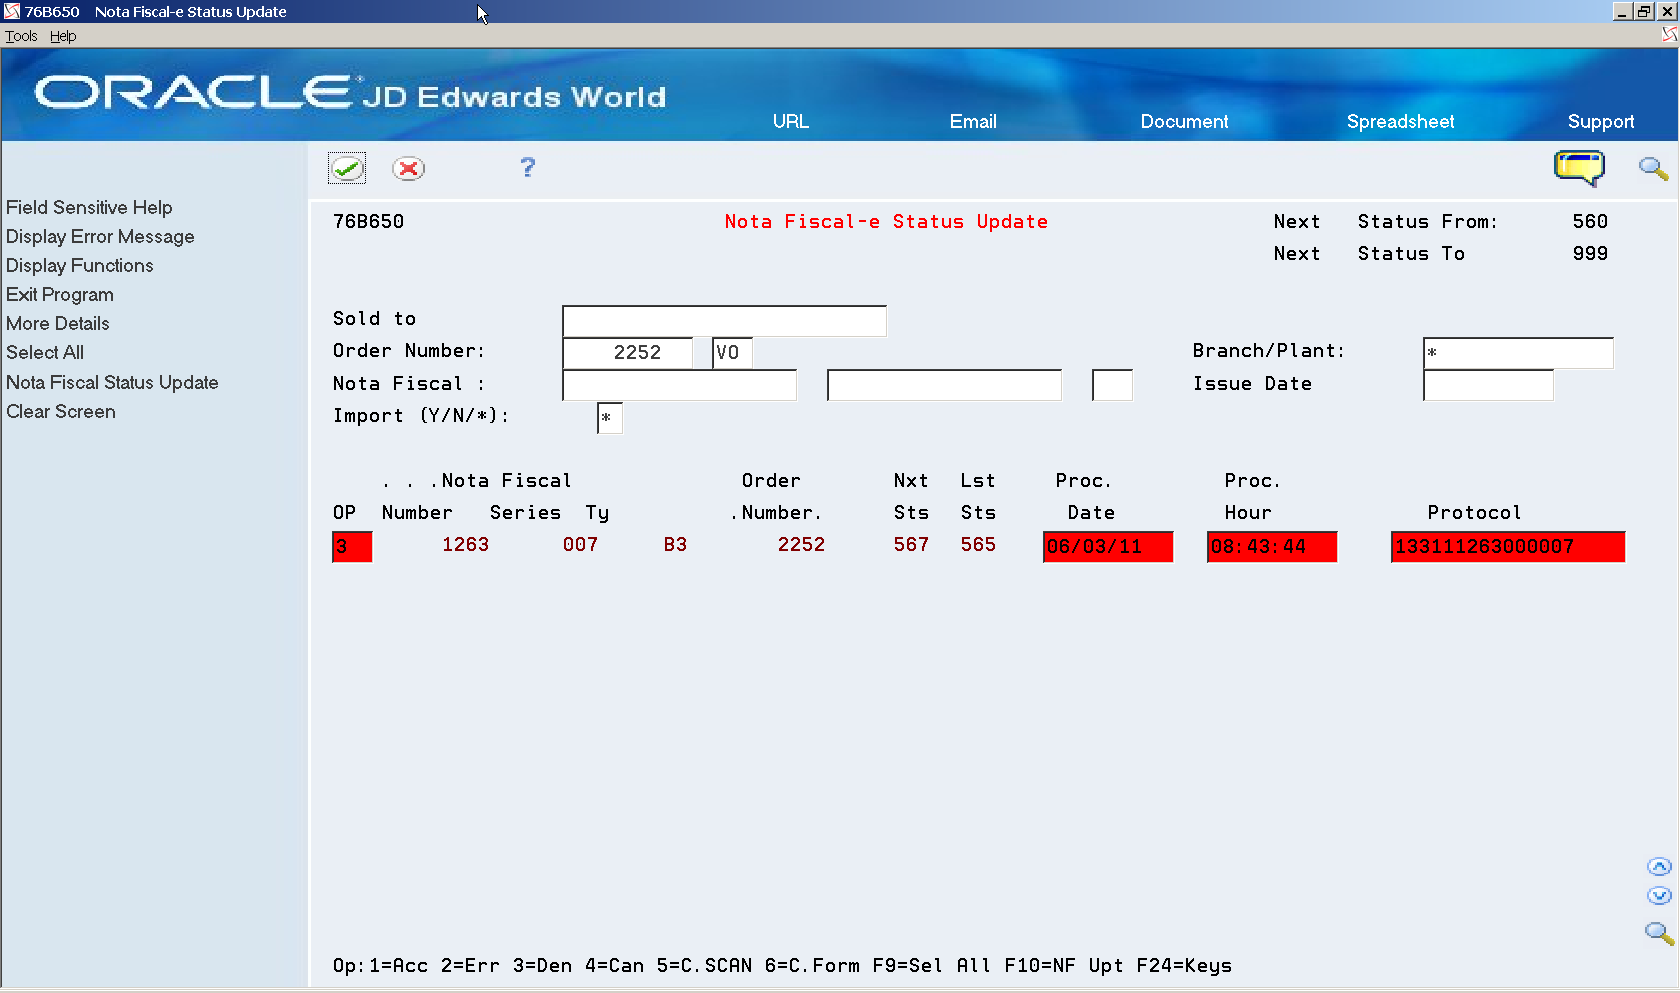Click order number 2252 in the grid row
The height and width of the screenshot is (993, 1680).
click(801, 545)
